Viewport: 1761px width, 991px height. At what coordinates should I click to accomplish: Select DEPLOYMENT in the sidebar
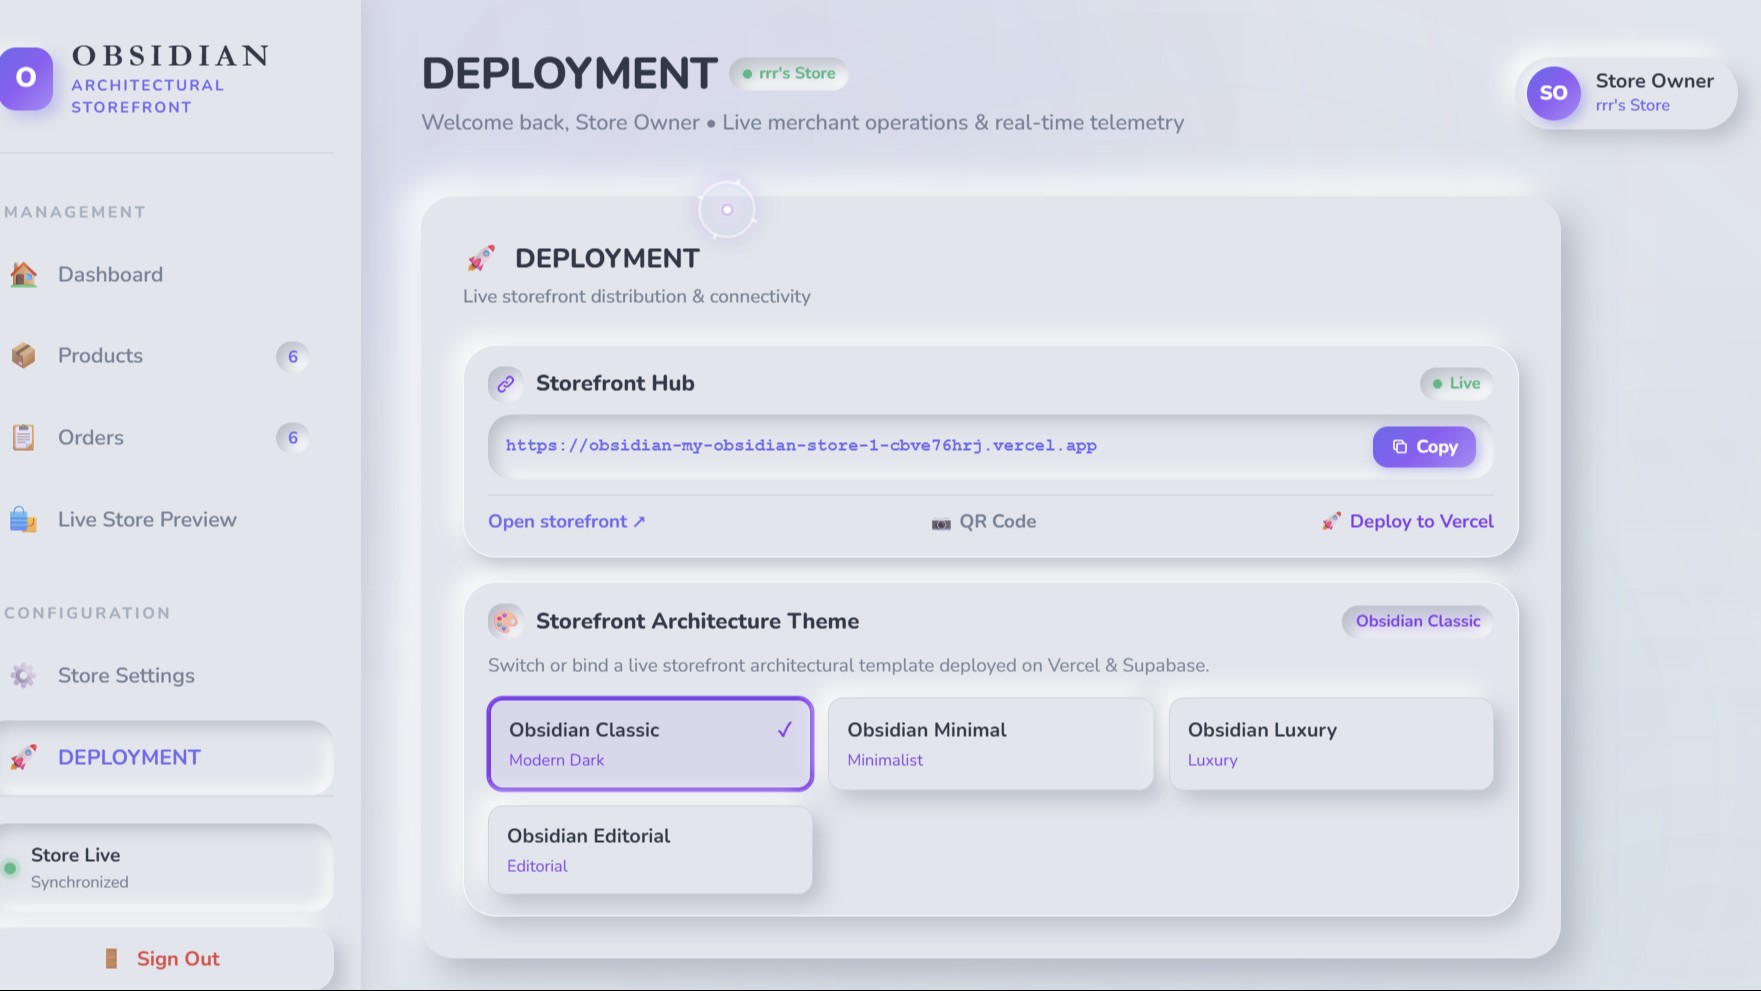166,757
